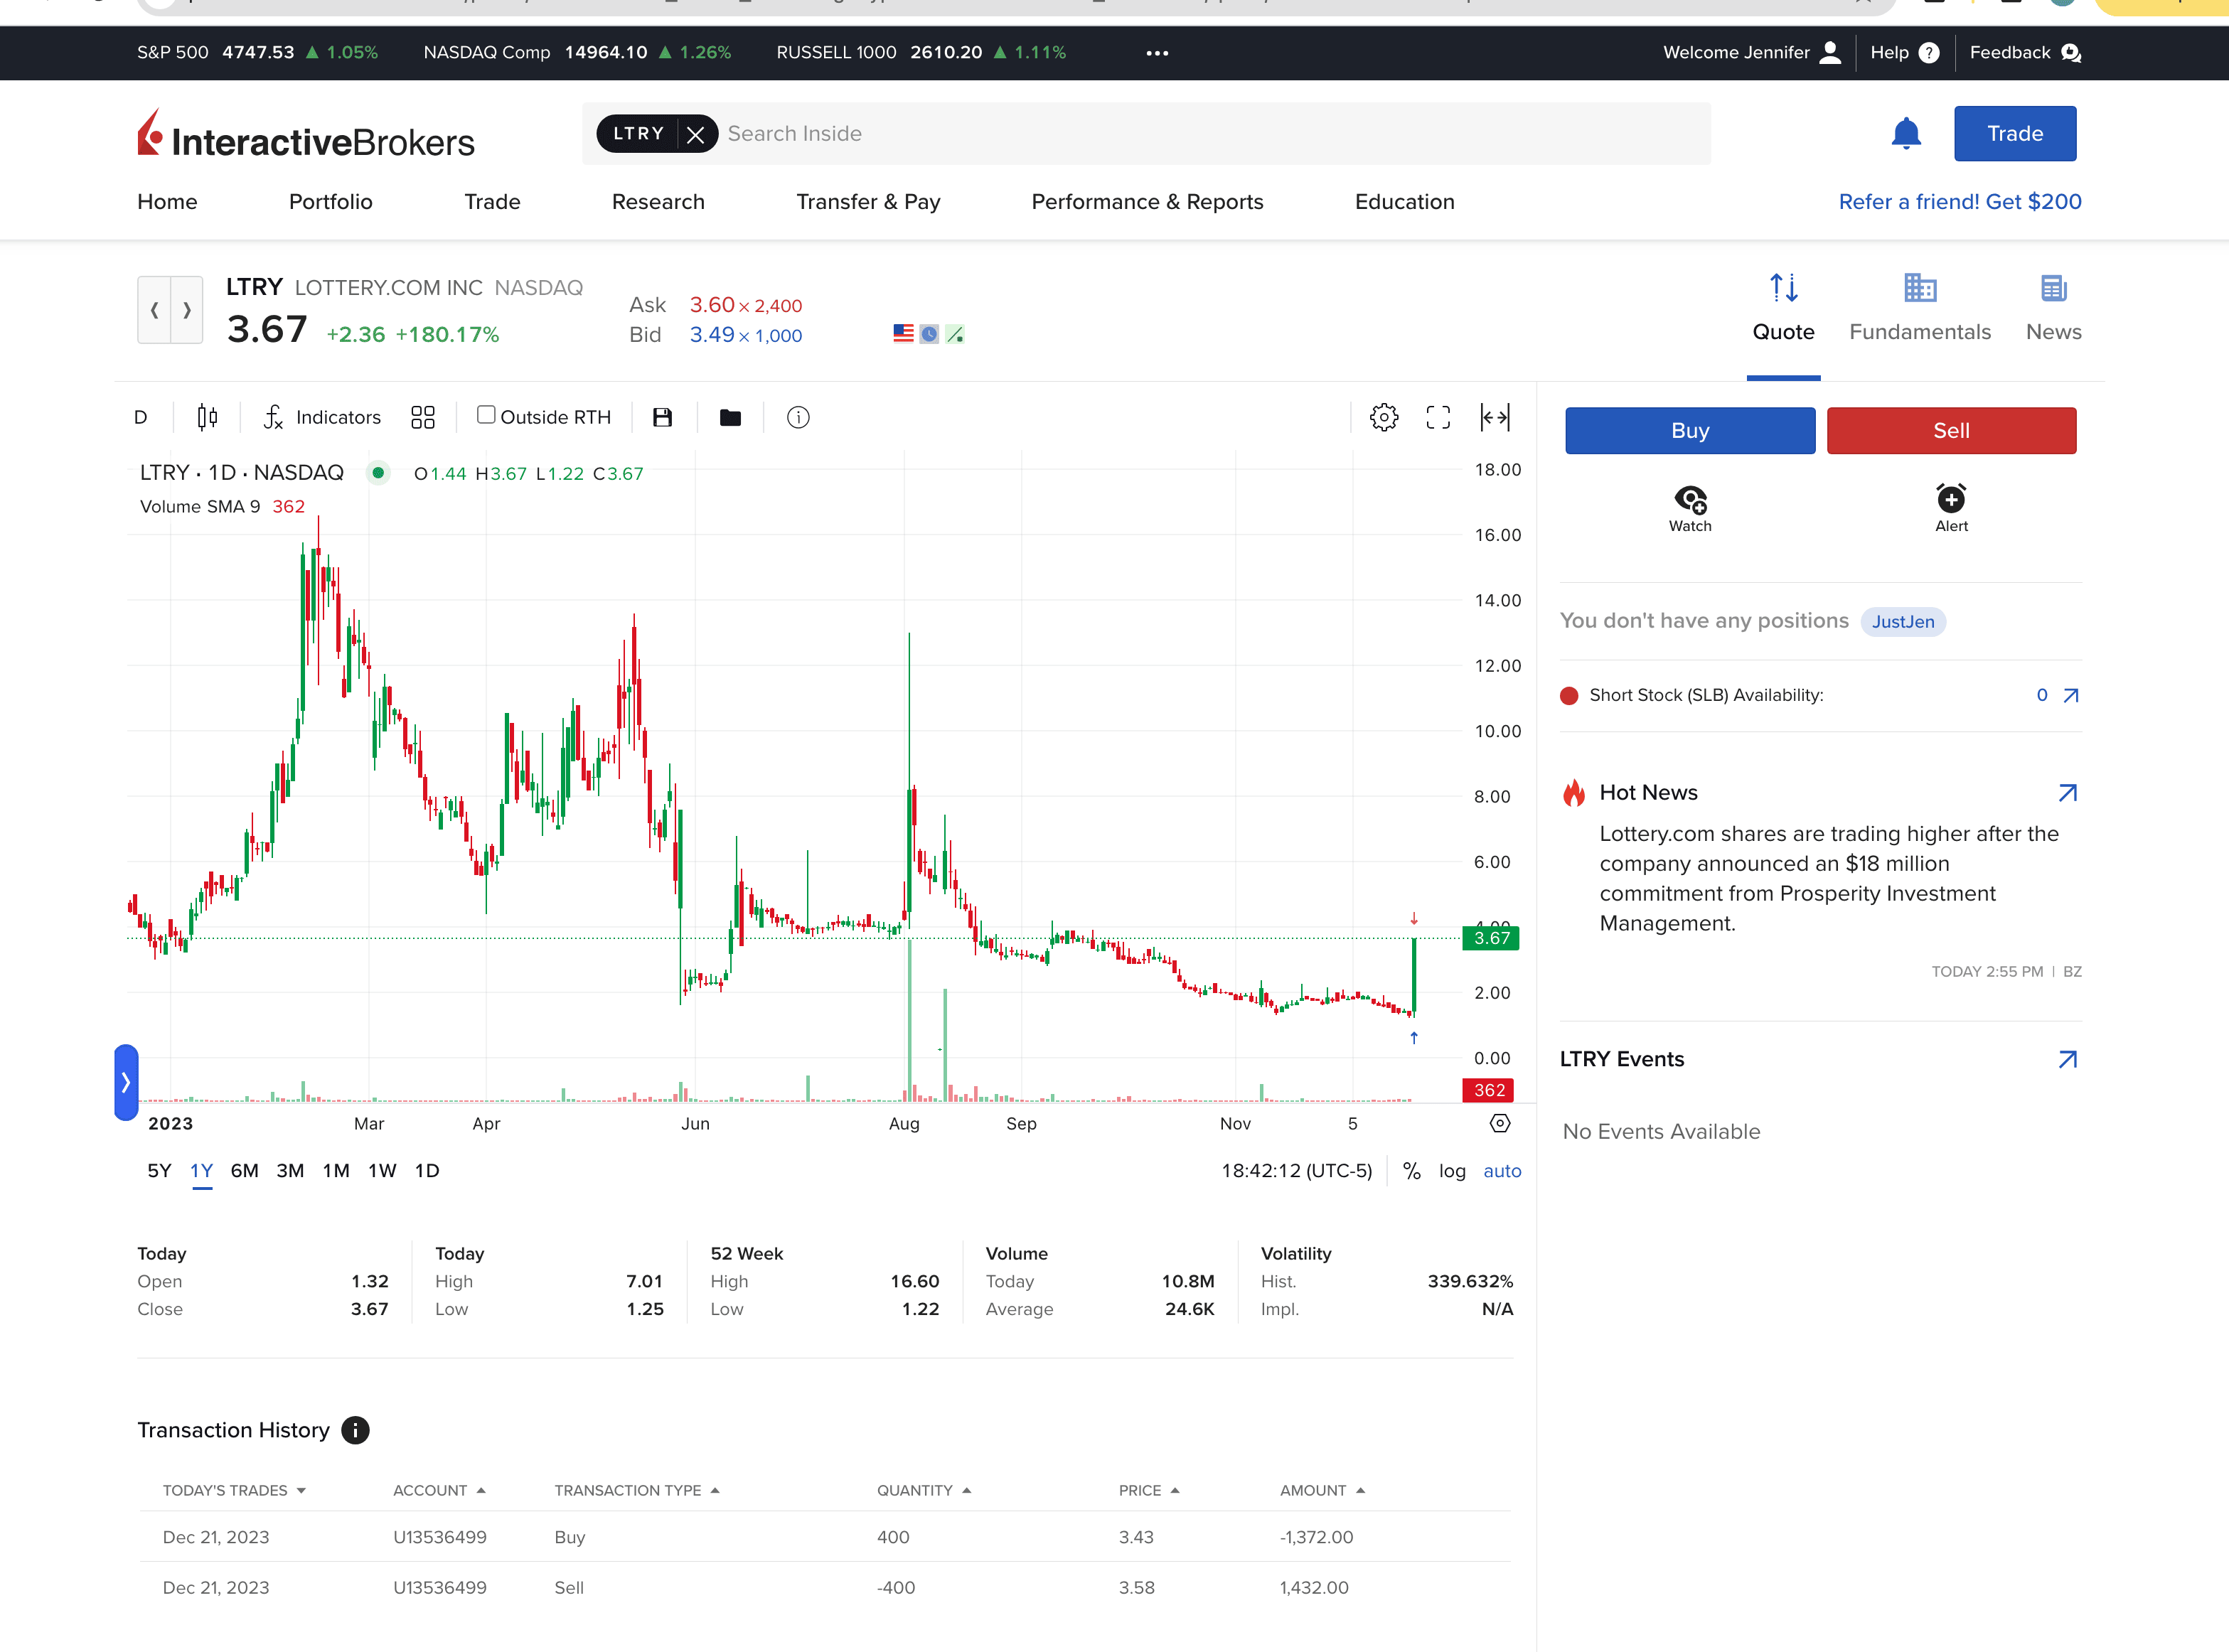Open more market indices ellipsis

click(1157, 53)
